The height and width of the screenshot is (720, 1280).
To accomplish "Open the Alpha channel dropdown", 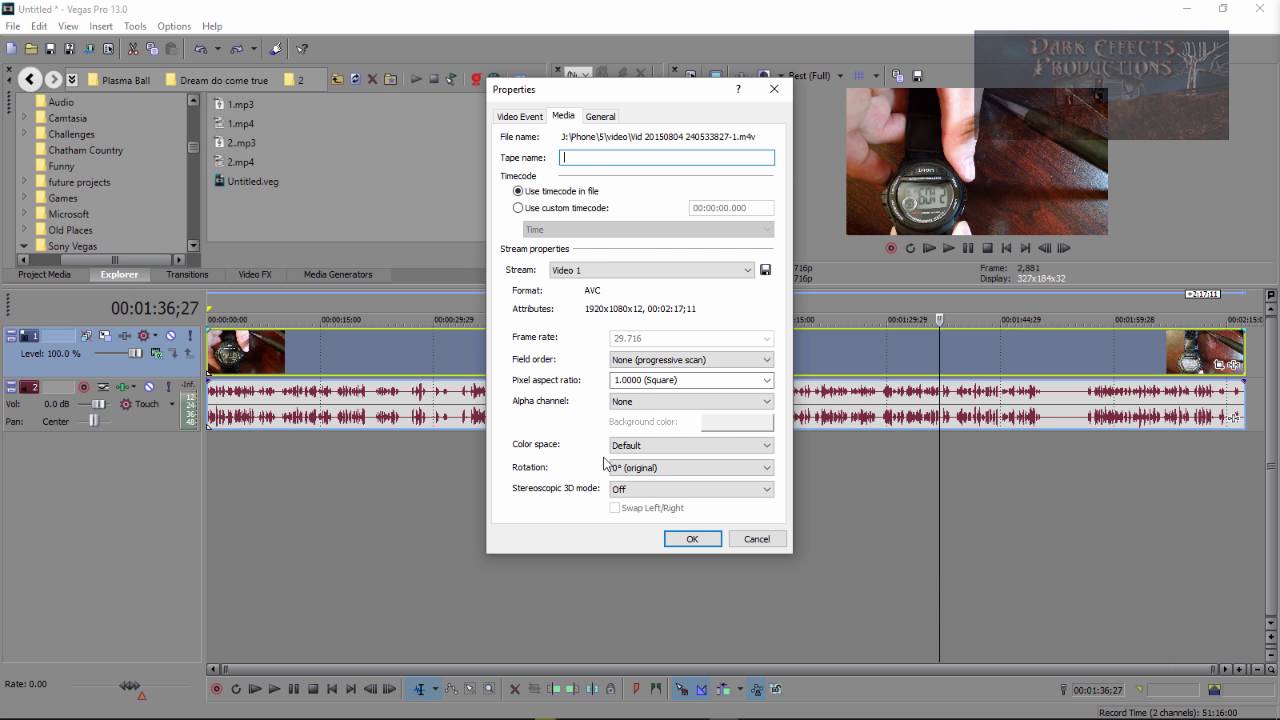I will pos(691,401).
